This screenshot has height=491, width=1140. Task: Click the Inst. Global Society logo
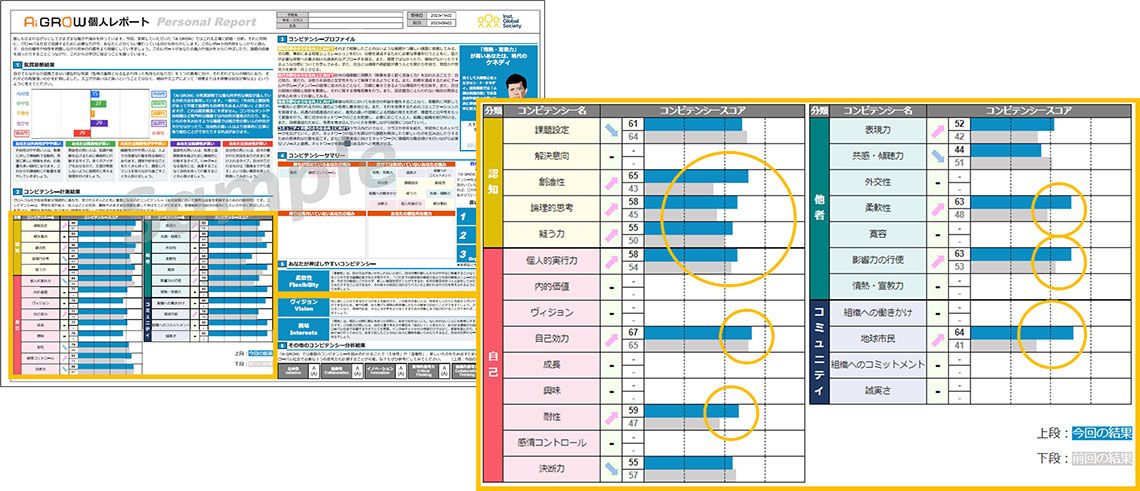[x=501, y=20]
